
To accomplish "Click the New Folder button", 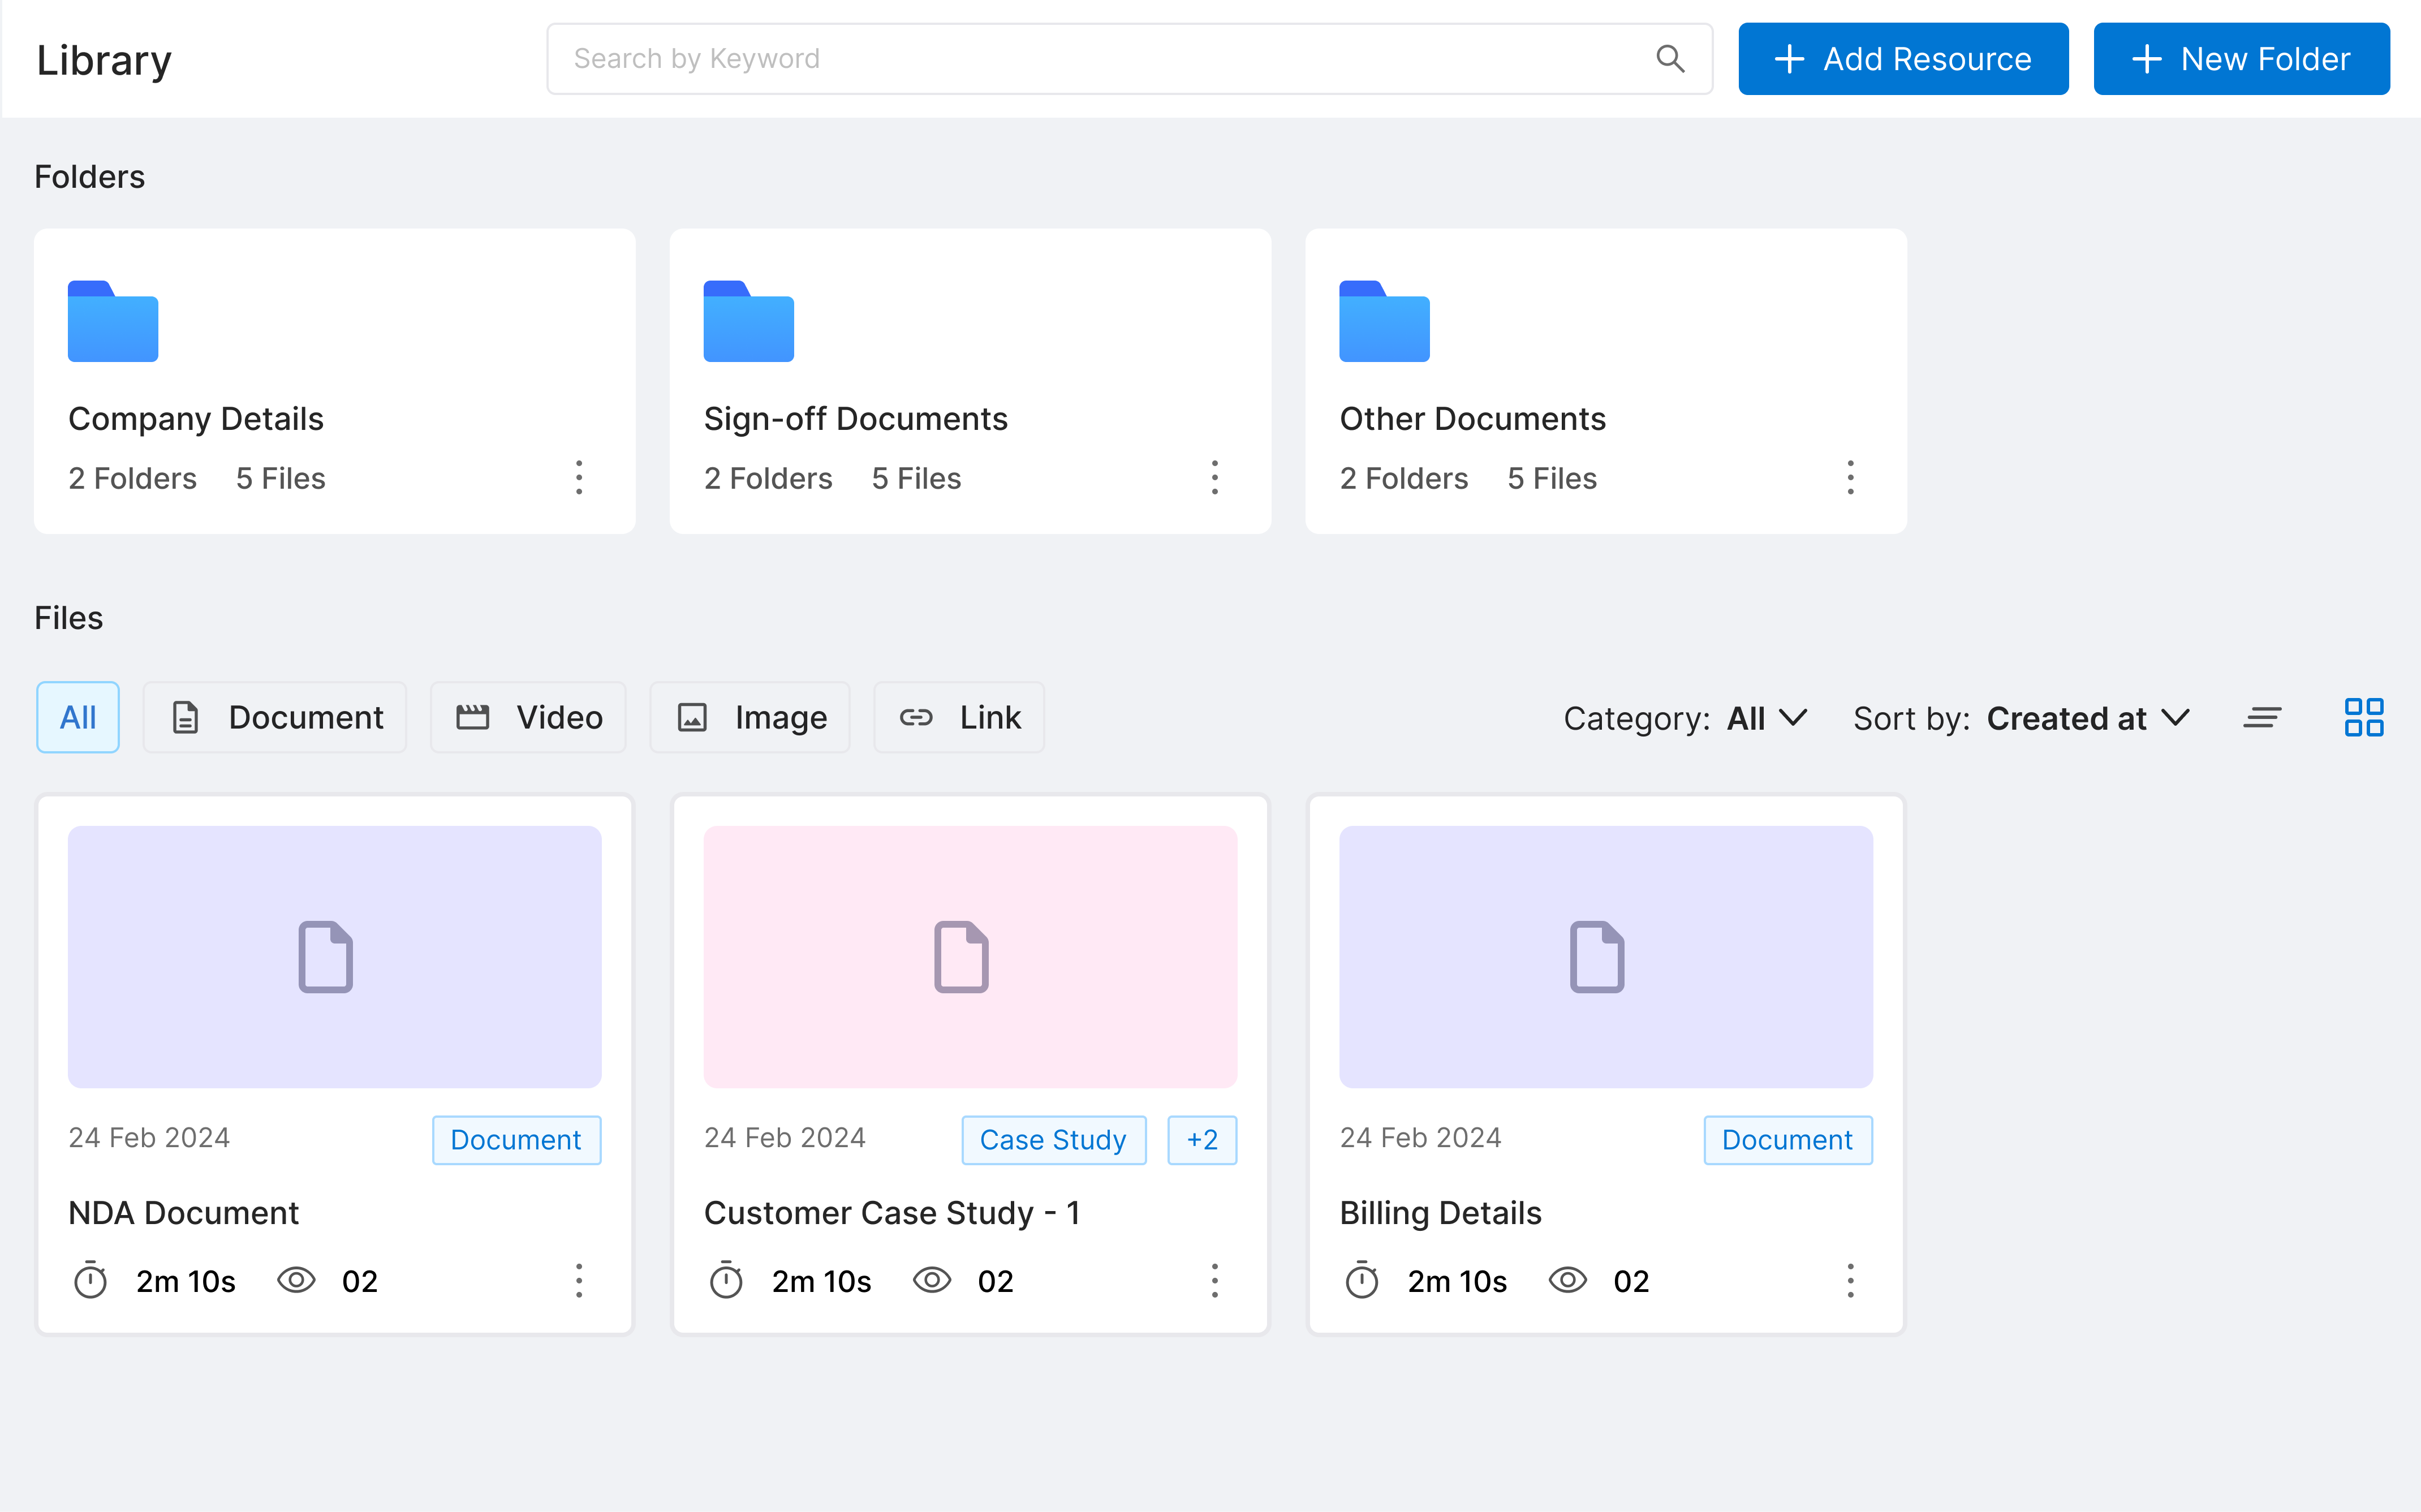I will coord(2241,59).
